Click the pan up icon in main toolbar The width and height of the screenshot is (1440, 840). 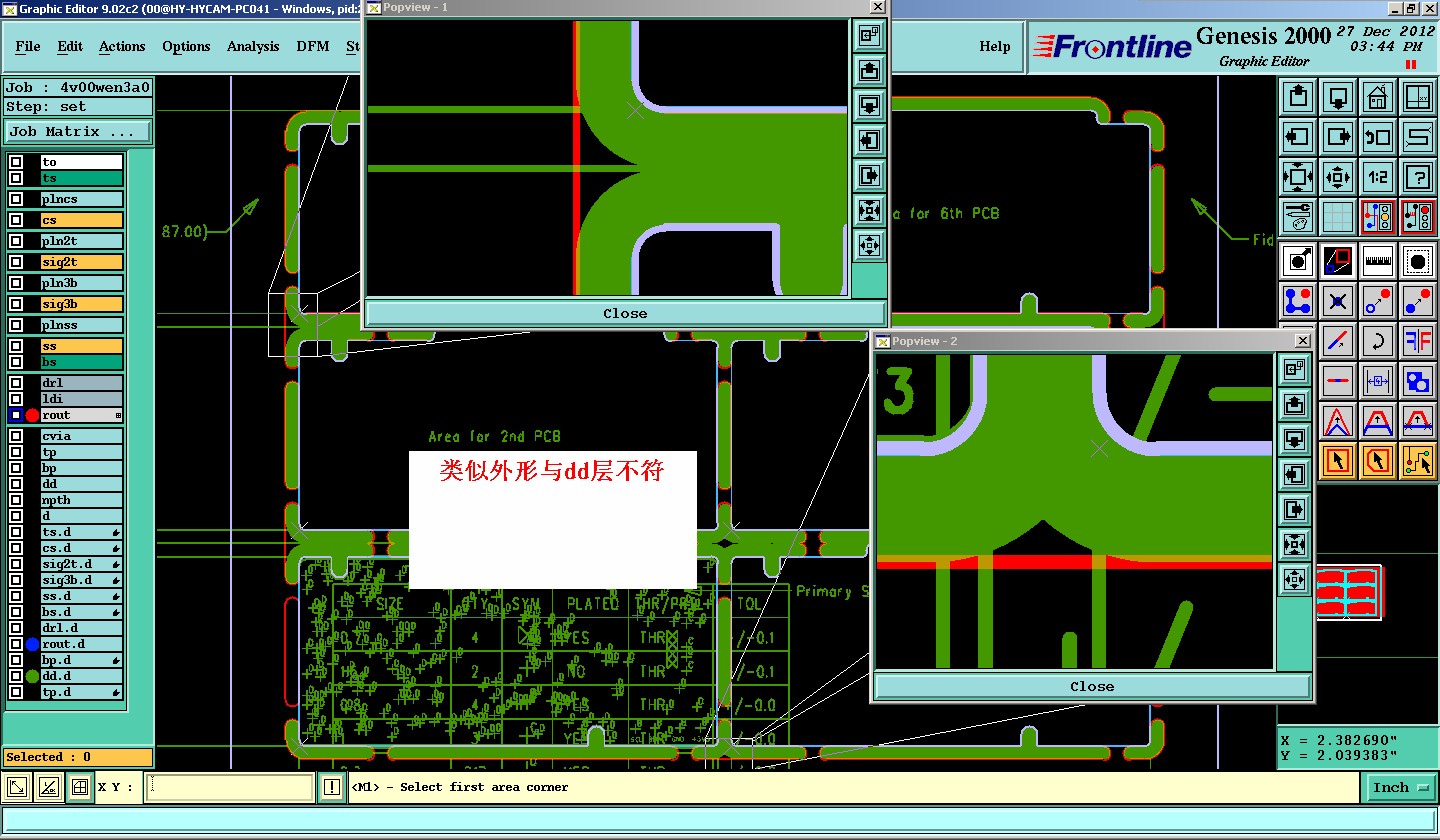pyautogui.click(x=1298, y=98)
